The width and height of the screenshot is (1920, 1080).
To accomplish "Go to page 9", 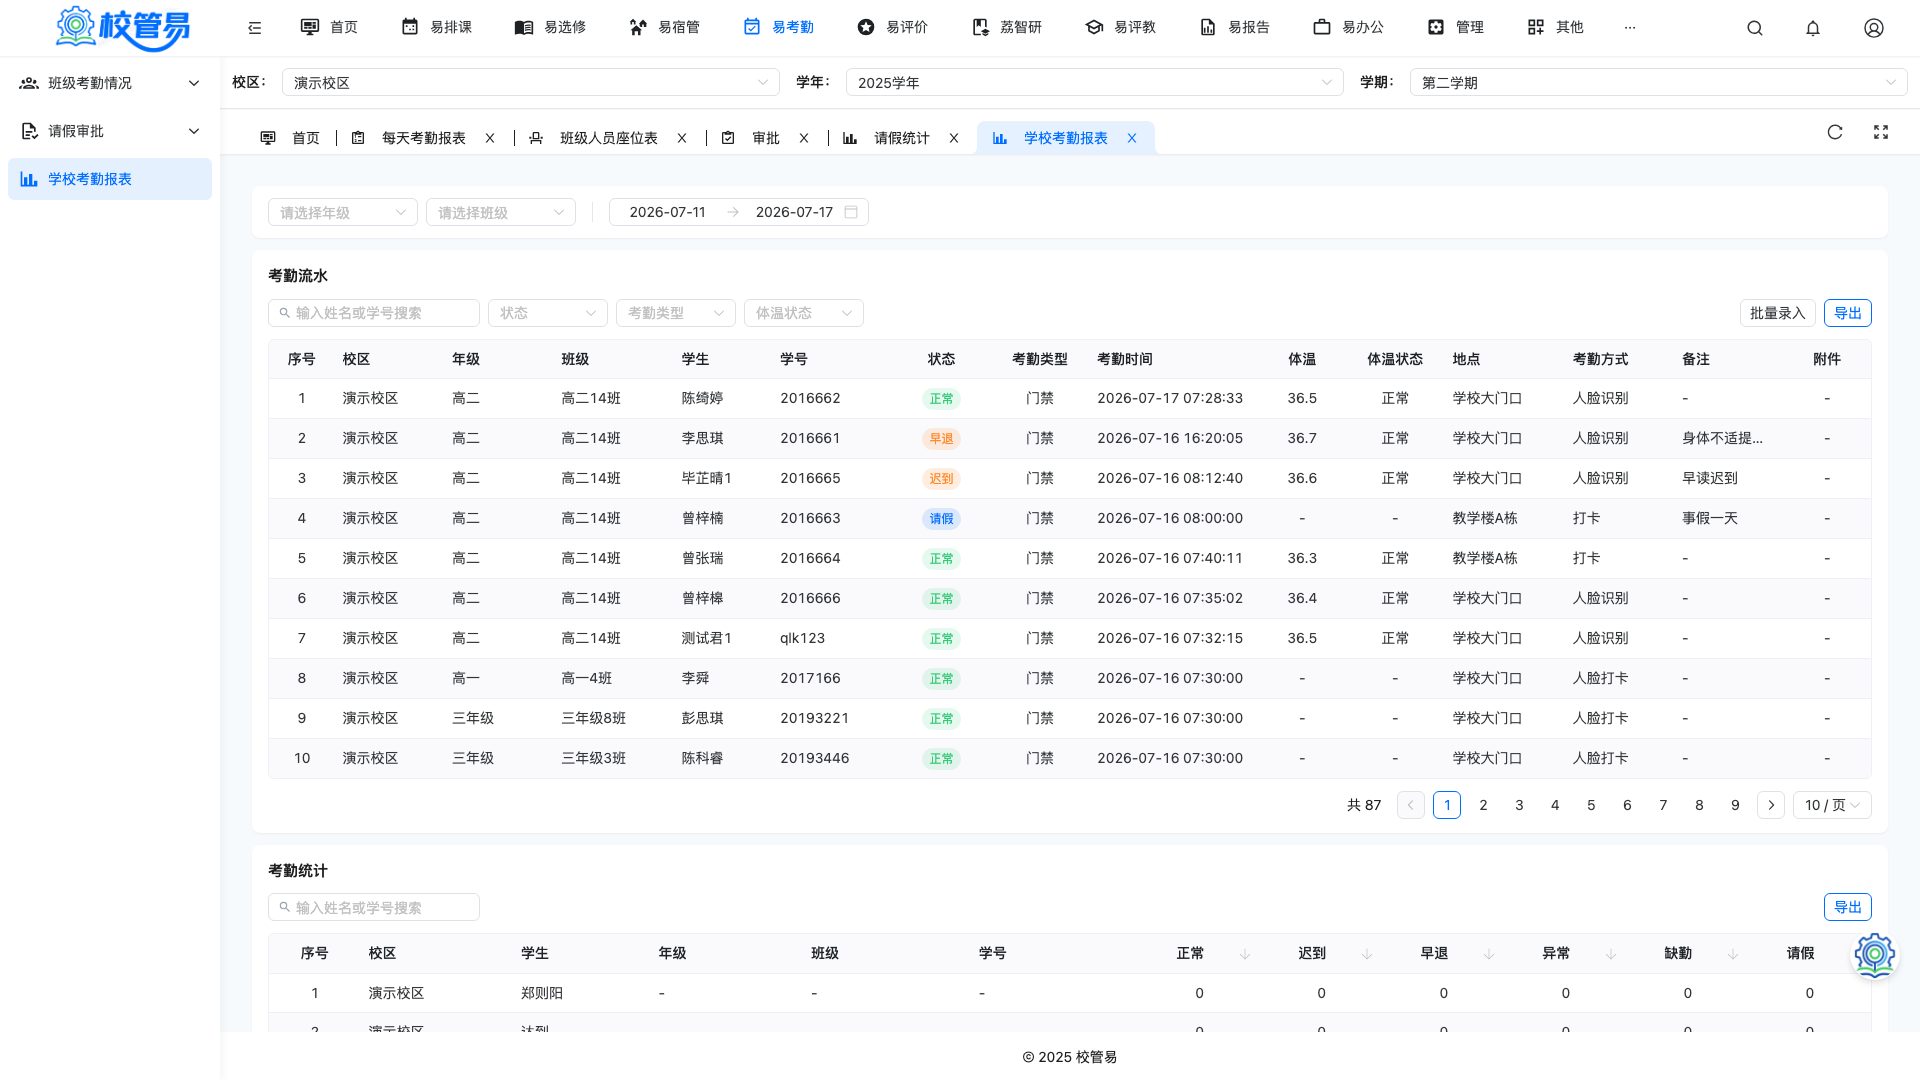I will click(x=1735, y=805).
